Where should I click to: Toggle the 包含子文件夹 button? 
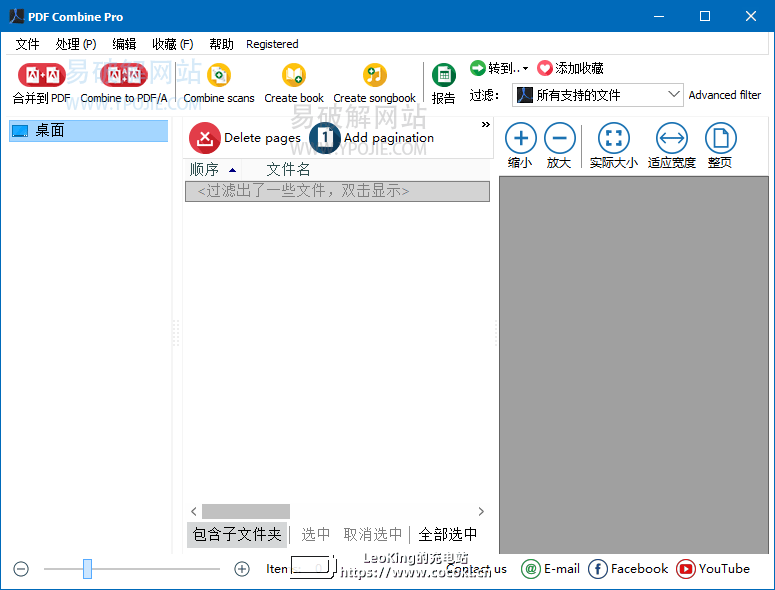tap(237, 534)
